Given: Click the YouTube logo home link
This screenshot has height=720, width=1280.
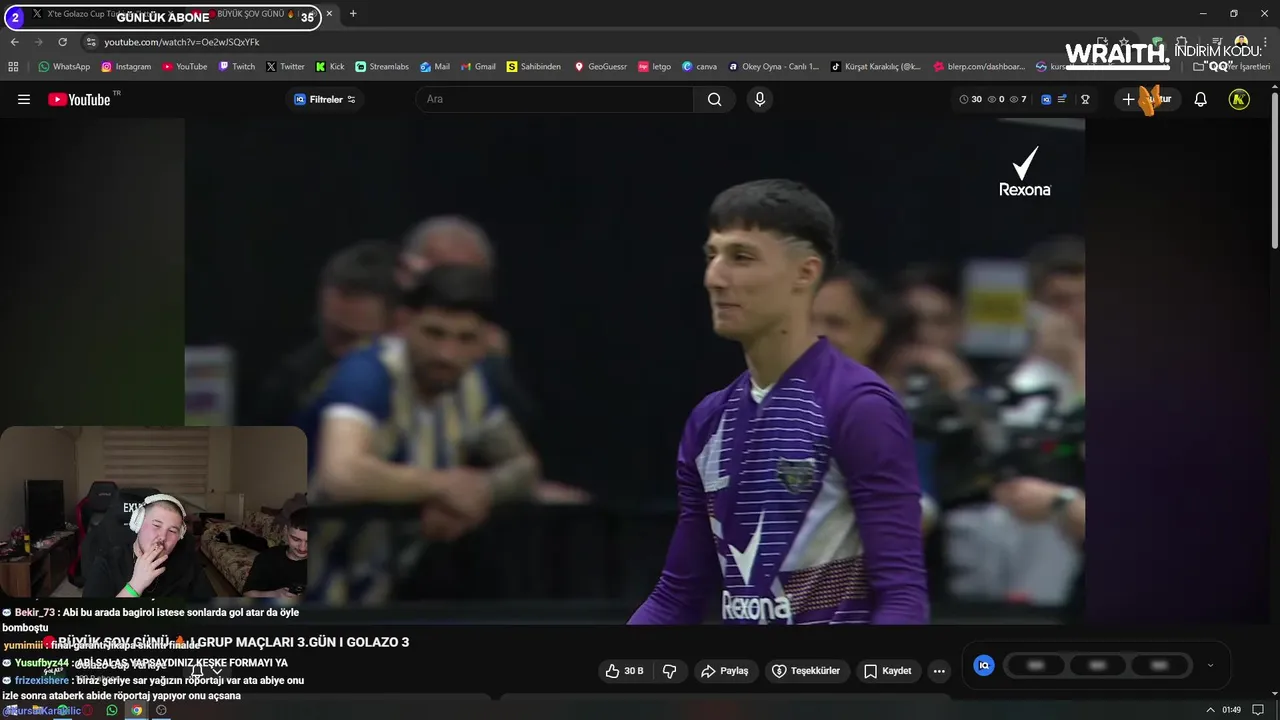Looking at the screenshot, I should tap(79, 99).
